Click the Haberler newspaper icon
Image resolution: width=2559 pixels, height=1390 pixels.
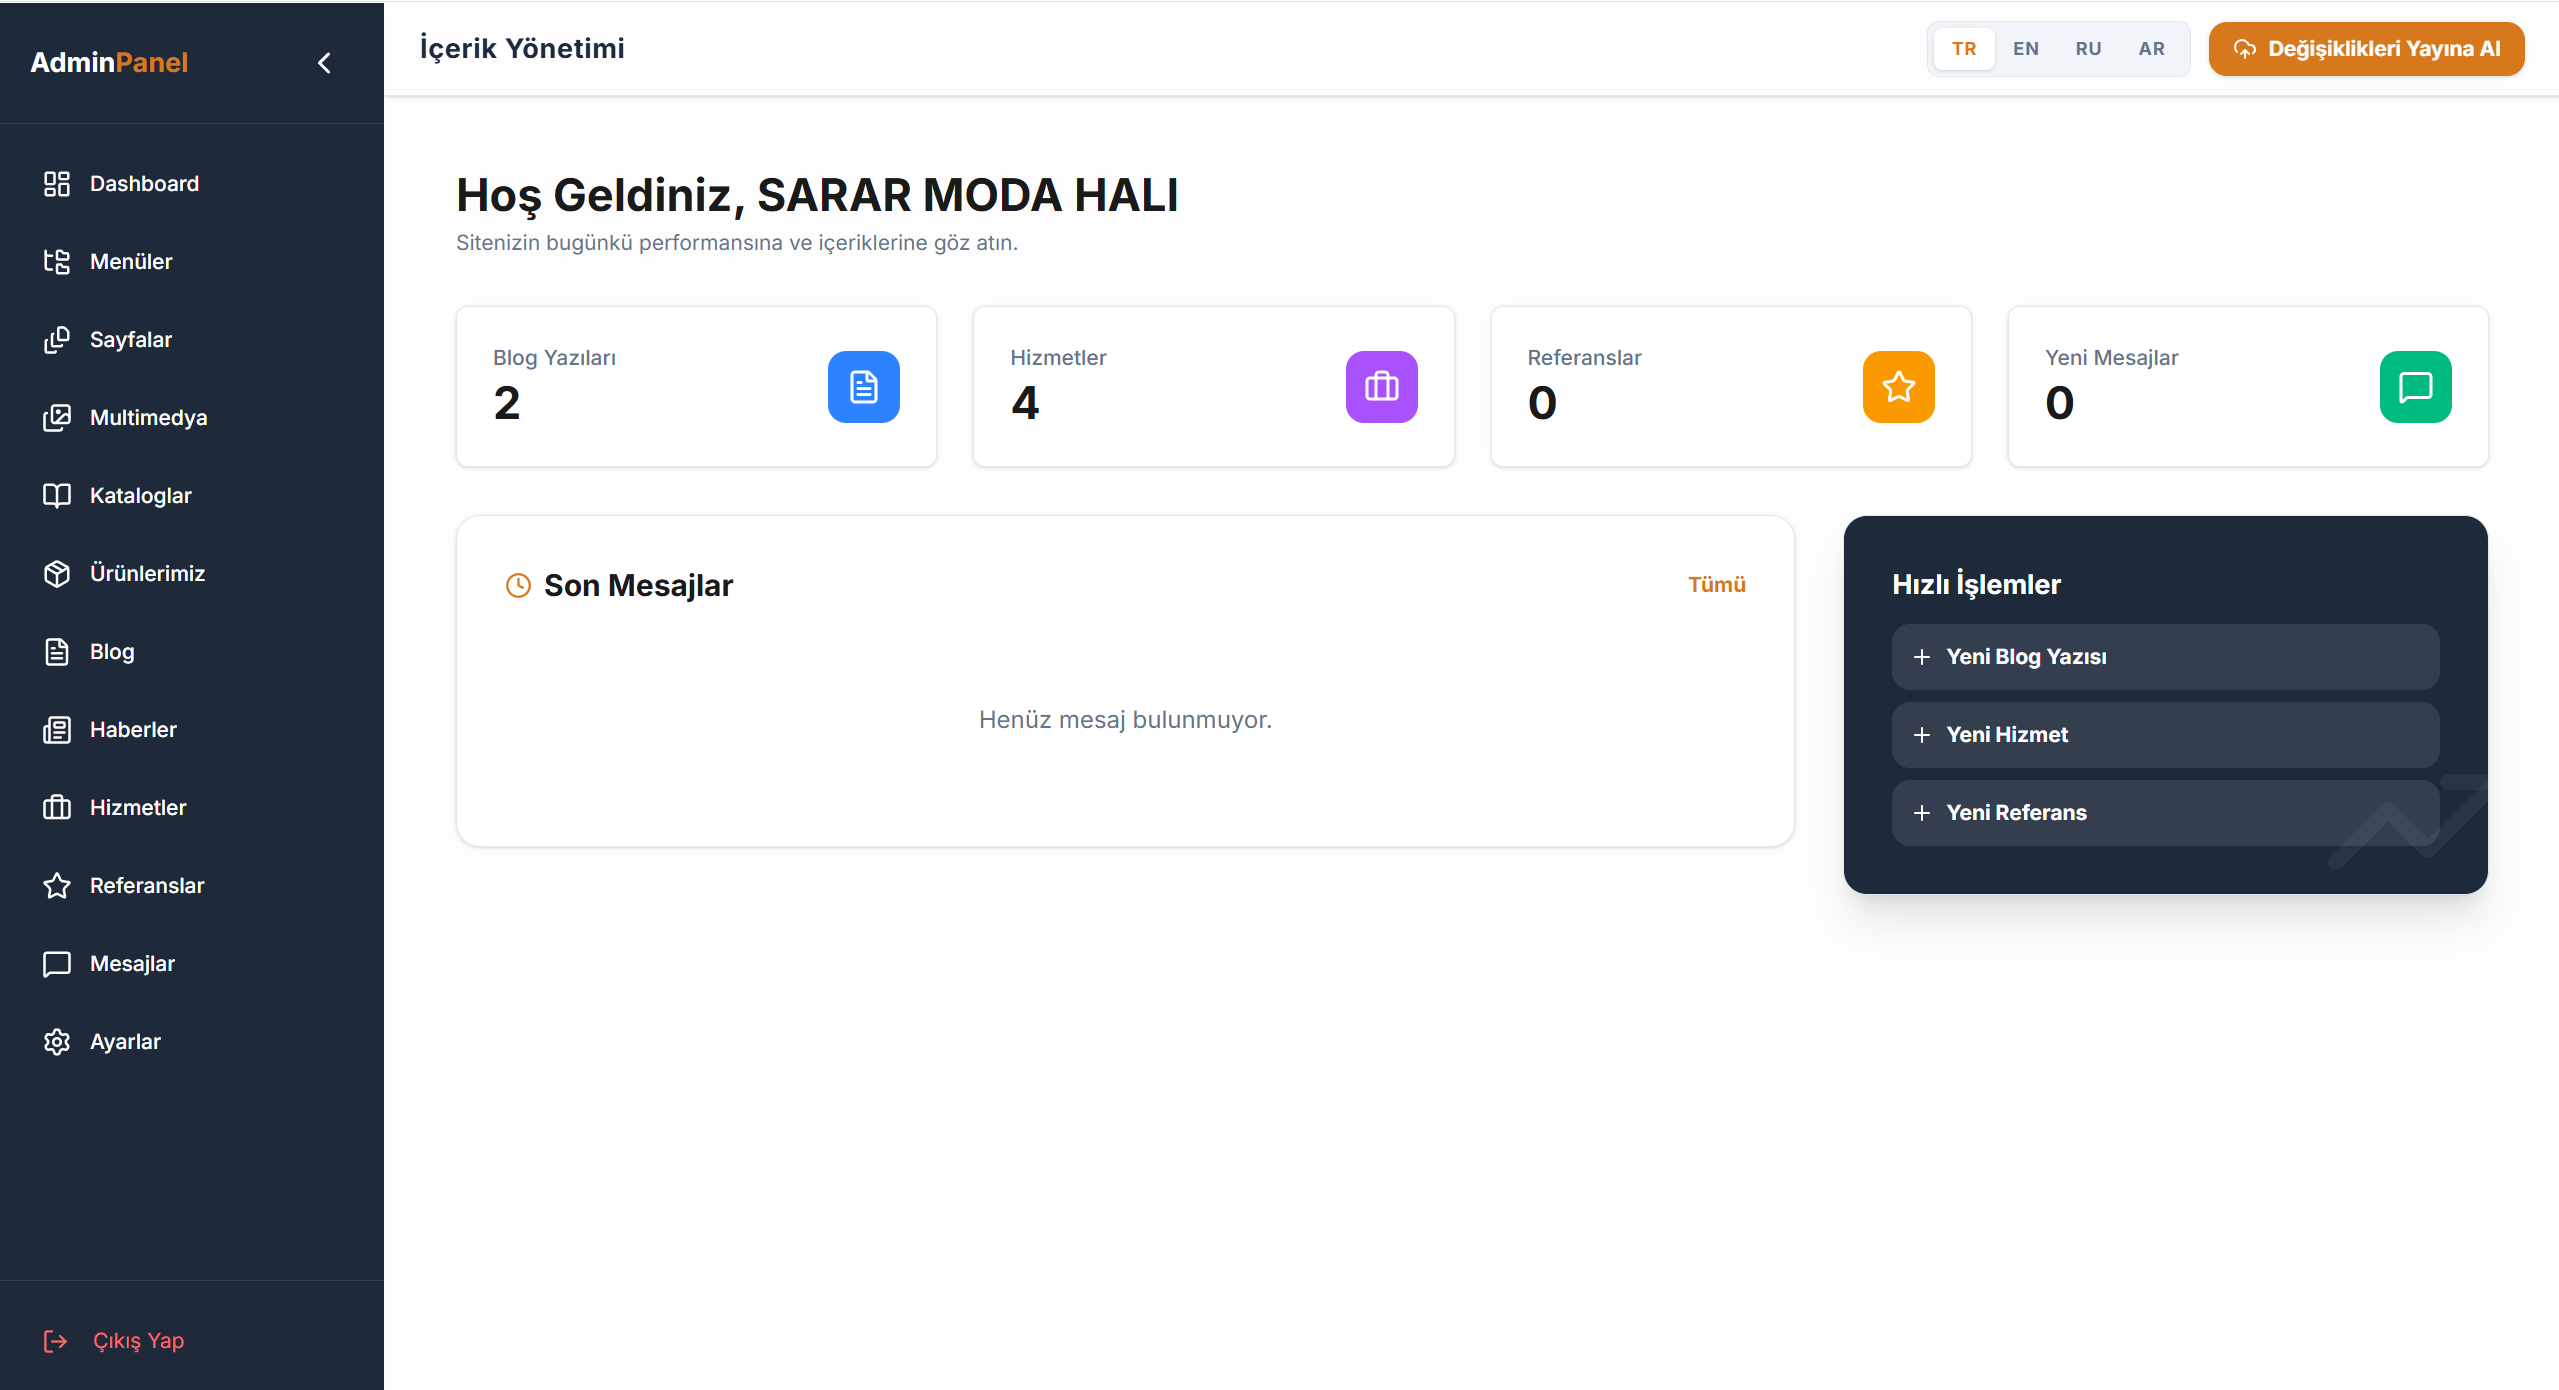click(57, 730)
